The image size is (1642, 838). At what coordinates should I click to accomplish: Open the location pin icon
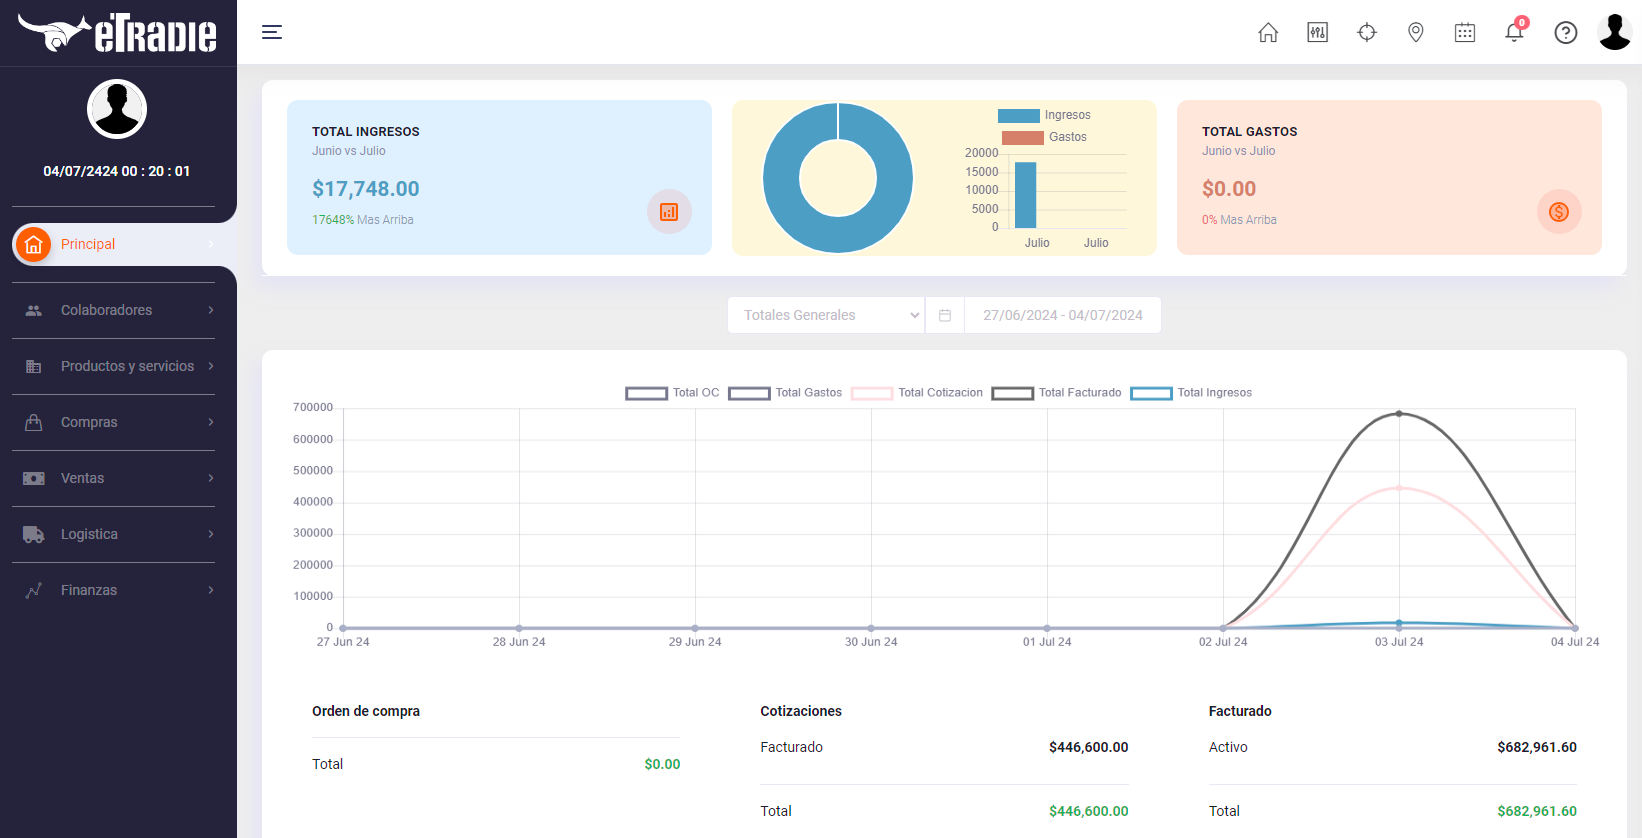(x=1416, y=33)
